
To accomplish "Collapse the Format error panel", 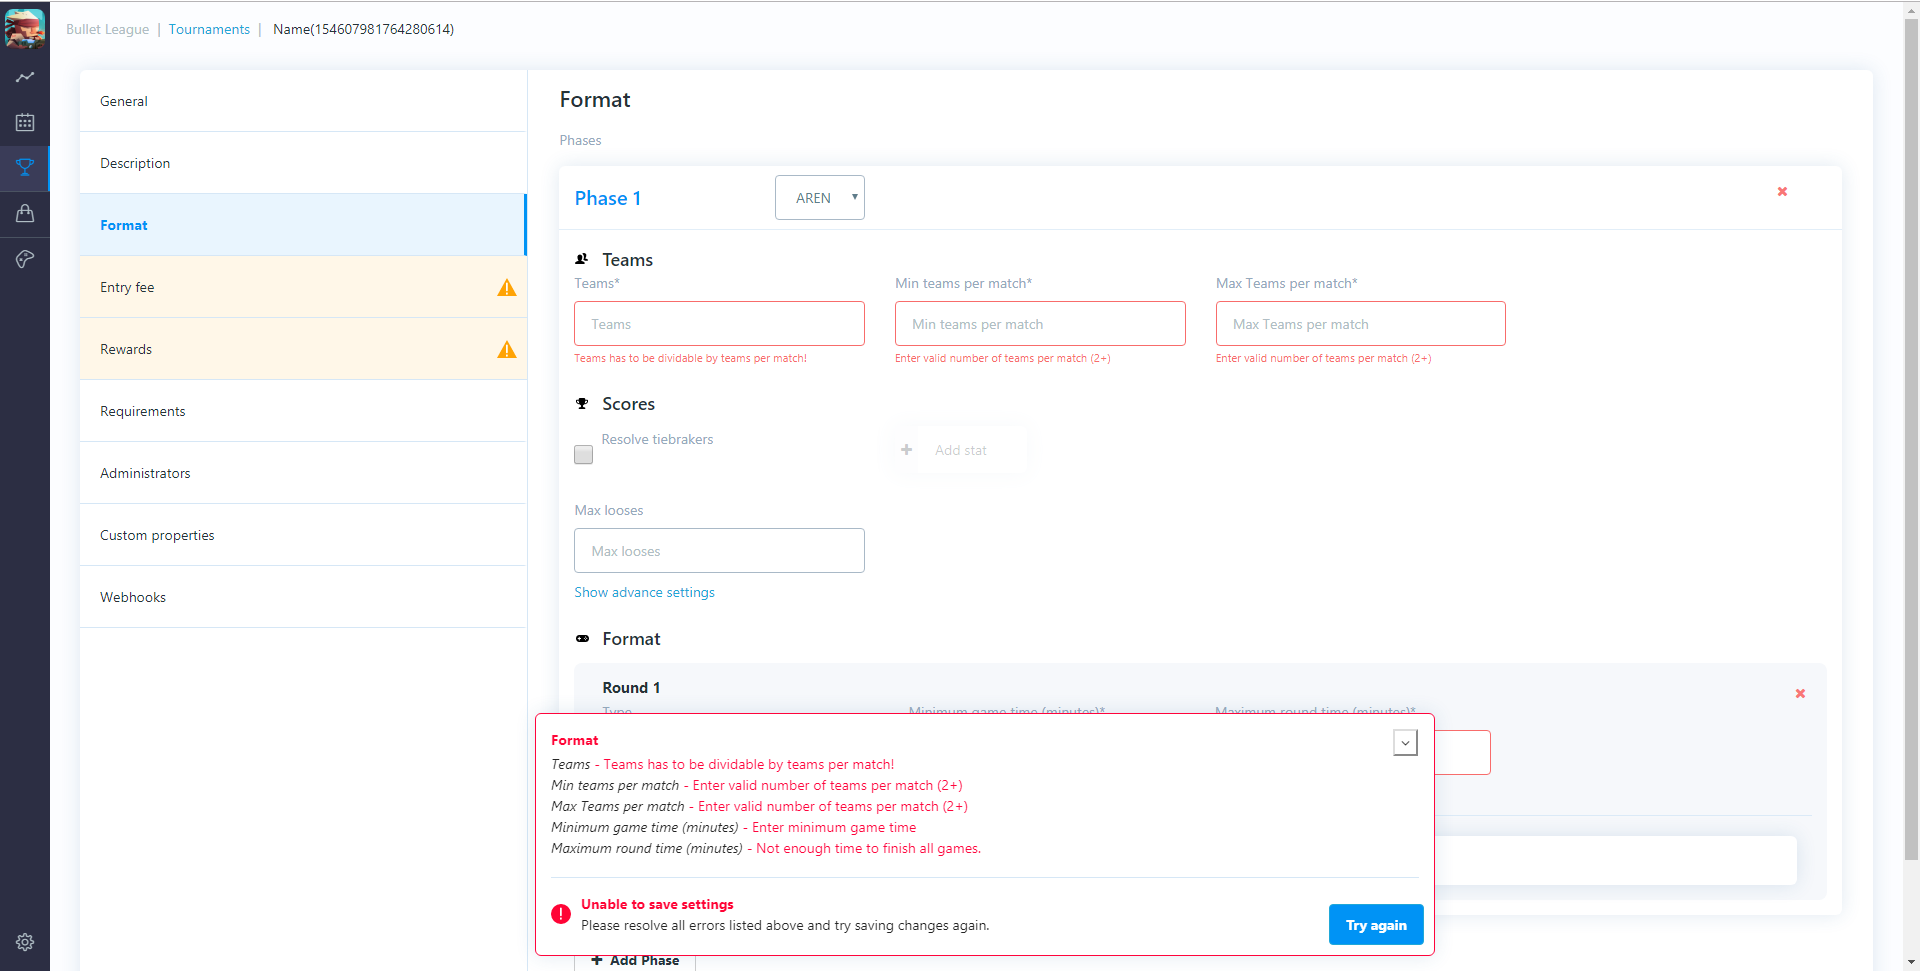I will [1405, 743].
